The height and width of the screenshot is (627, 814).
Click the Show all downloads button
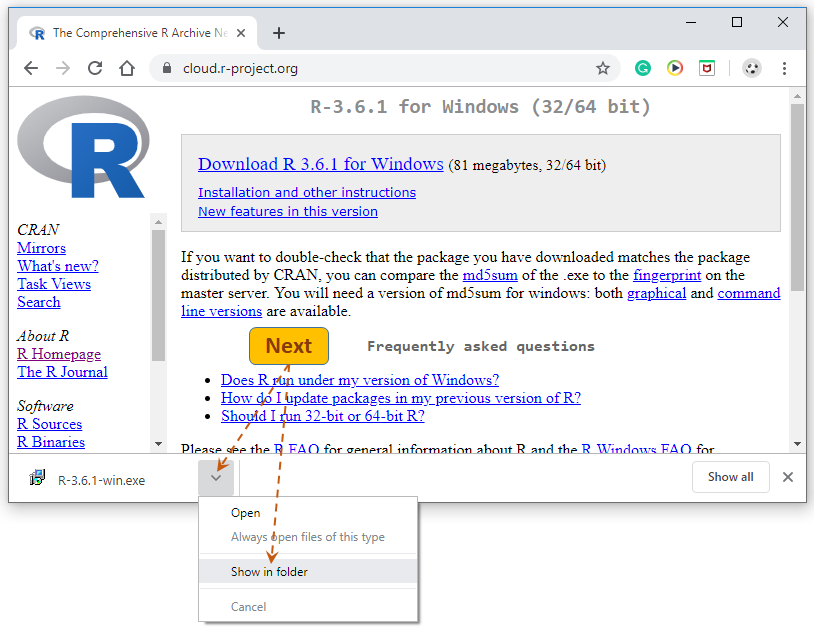point(730,477)
